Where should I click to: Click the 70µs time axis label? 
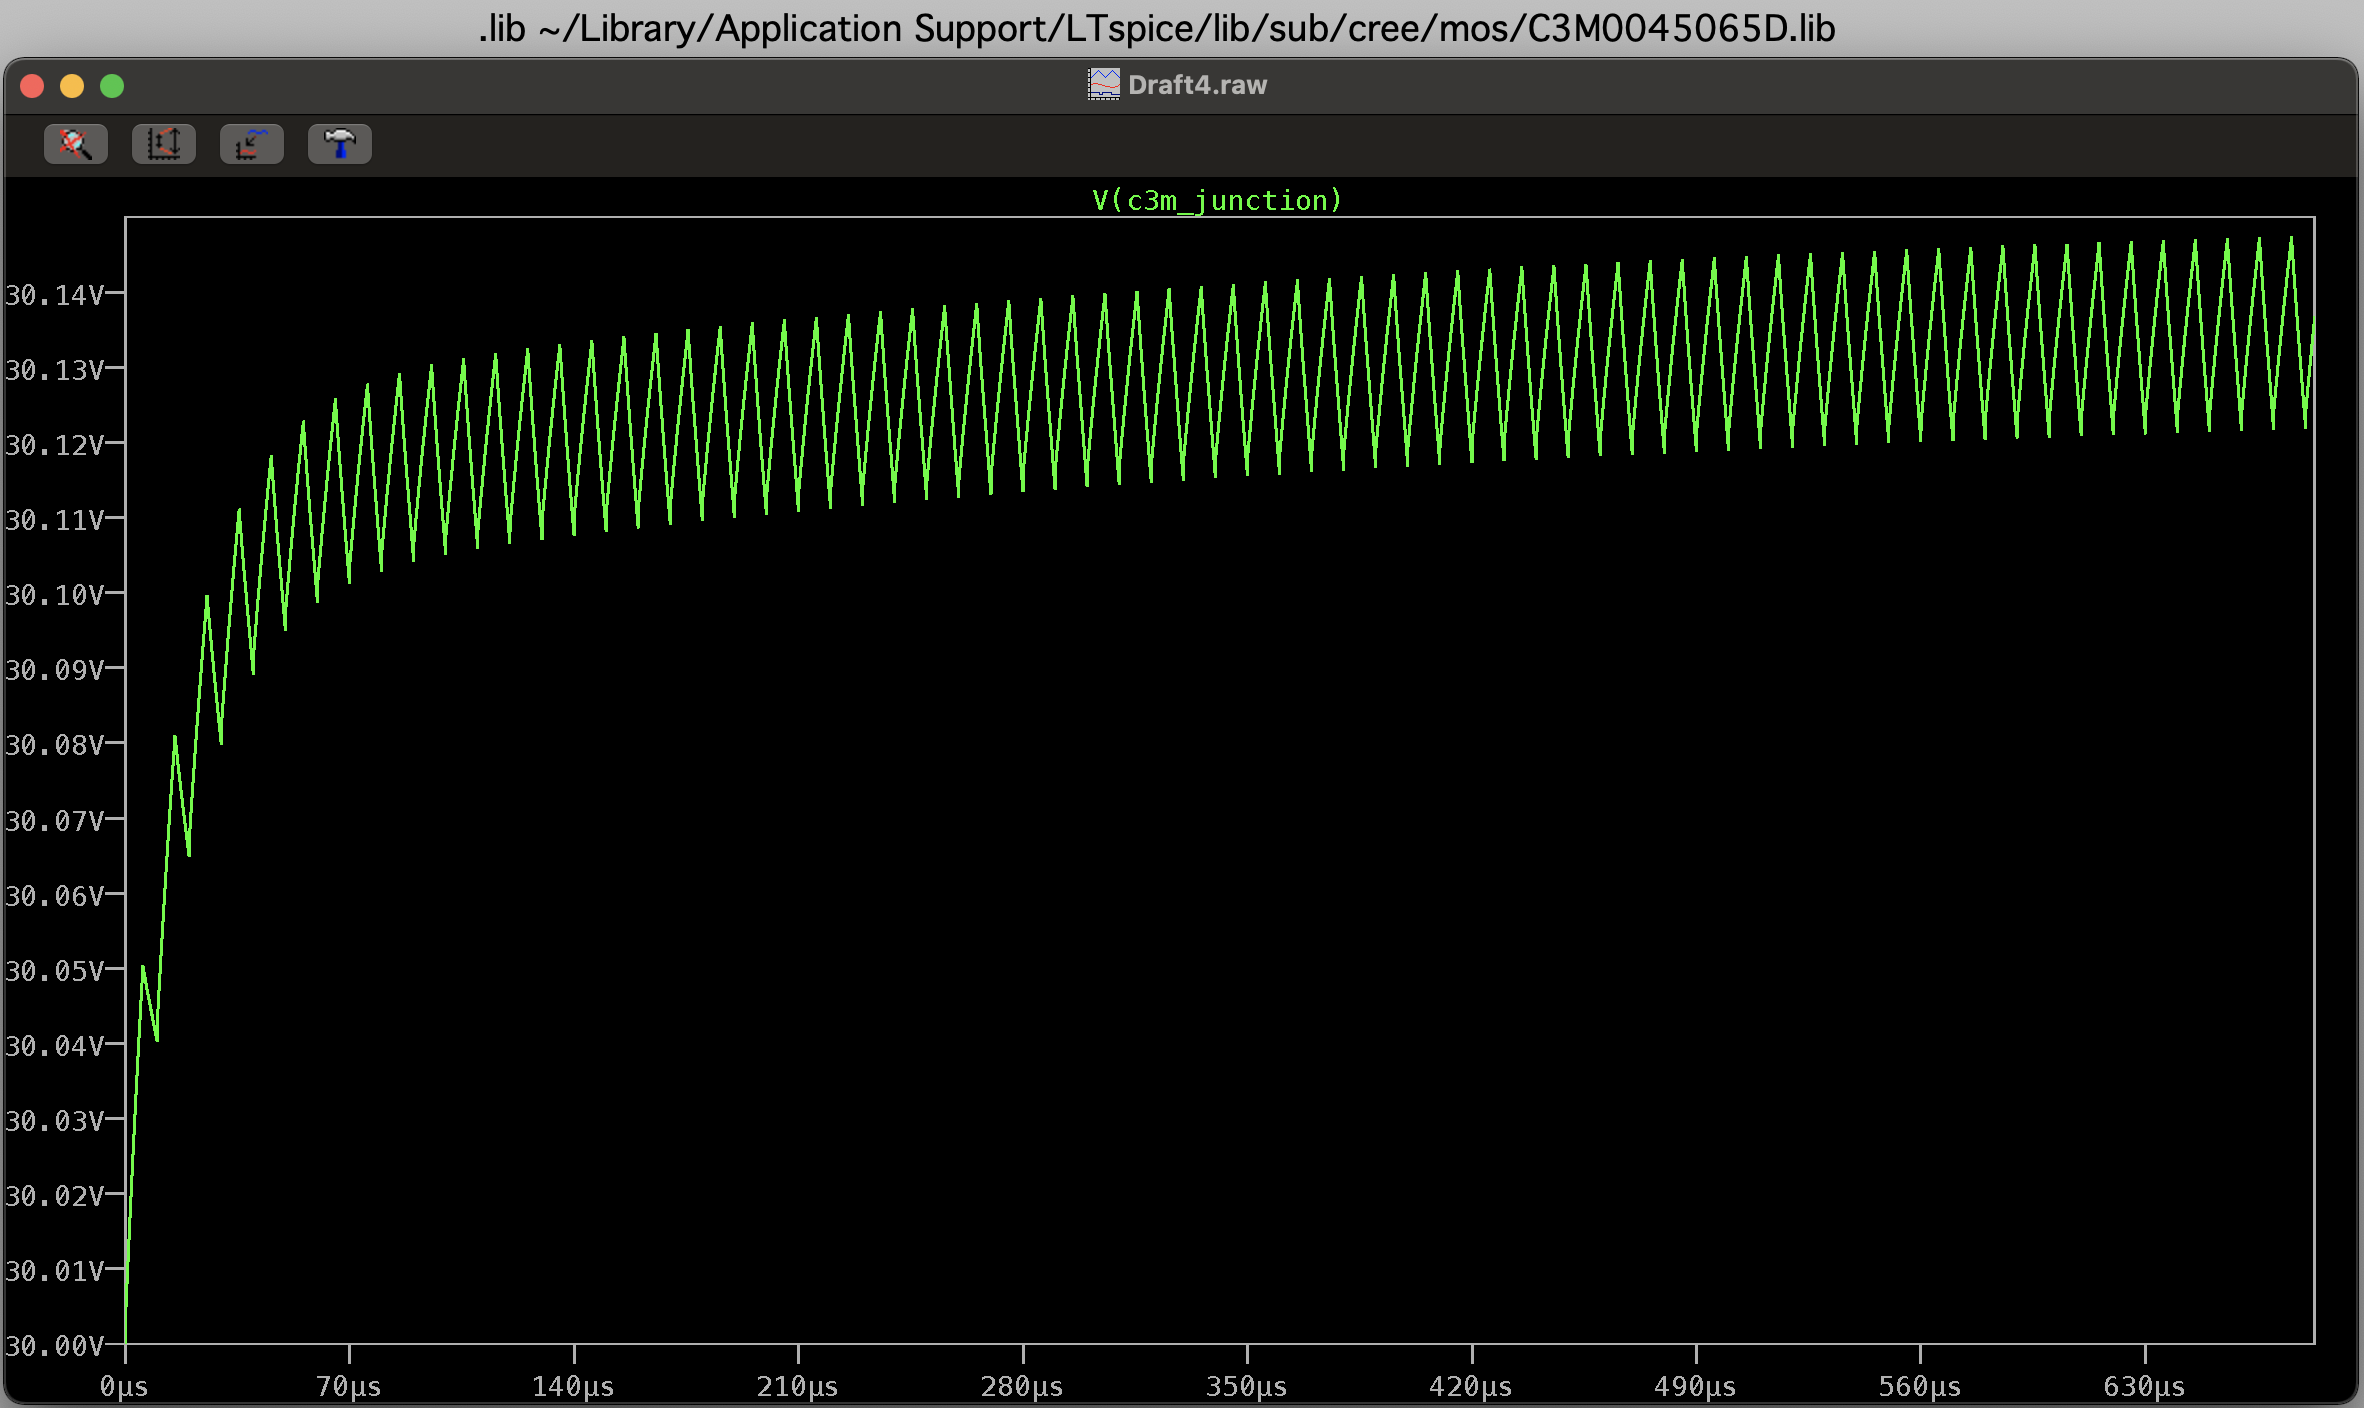[349, 1387]
